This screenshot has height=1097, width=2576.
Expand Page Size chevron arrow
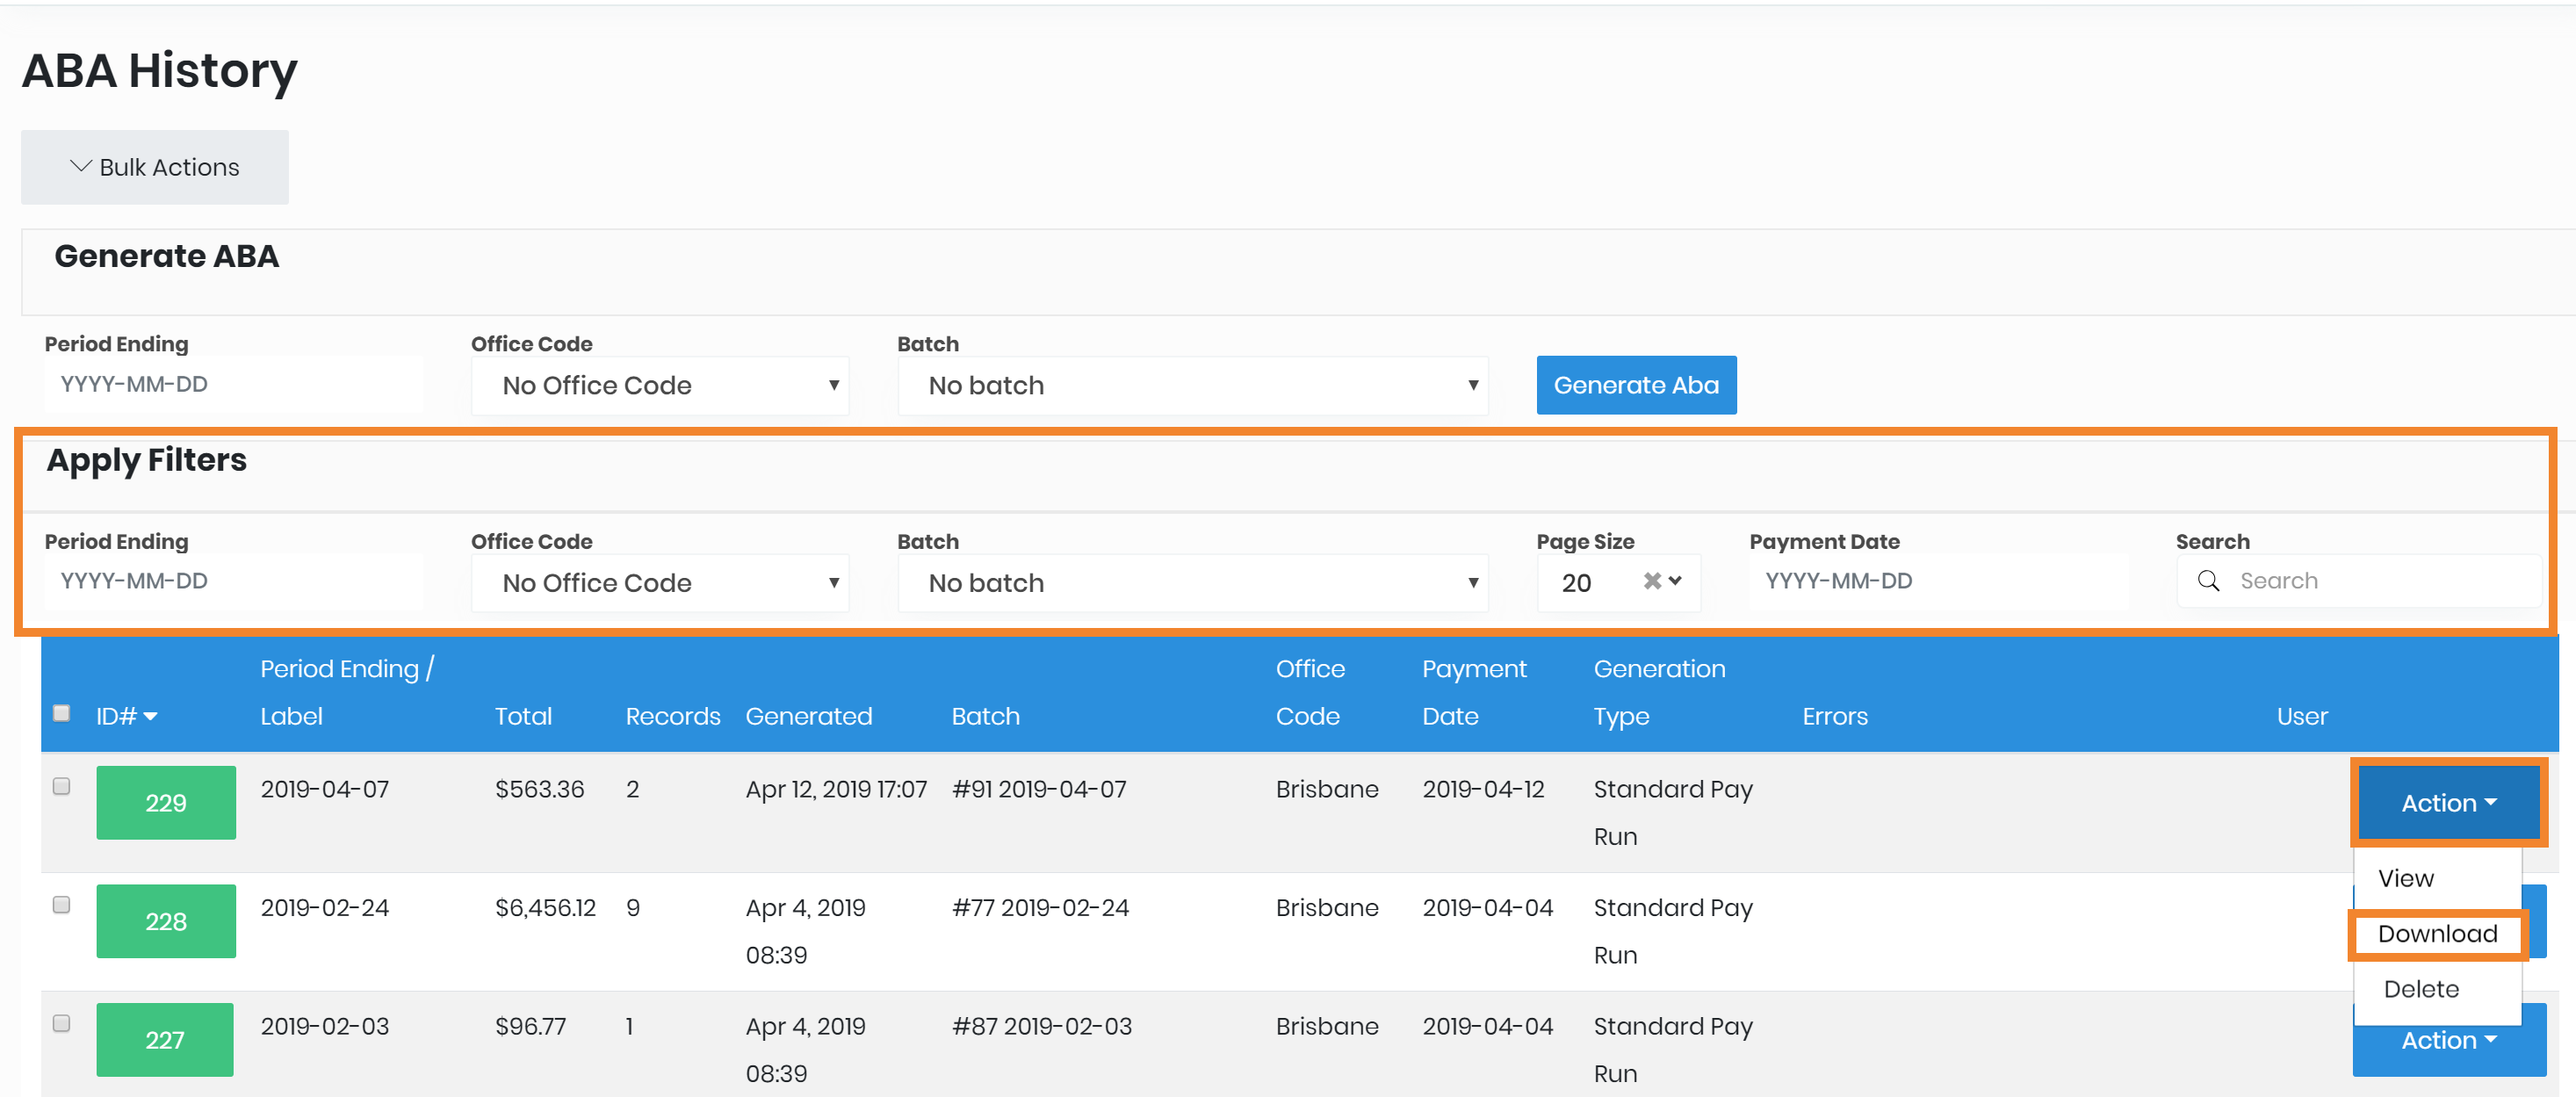pos(1676,581)
